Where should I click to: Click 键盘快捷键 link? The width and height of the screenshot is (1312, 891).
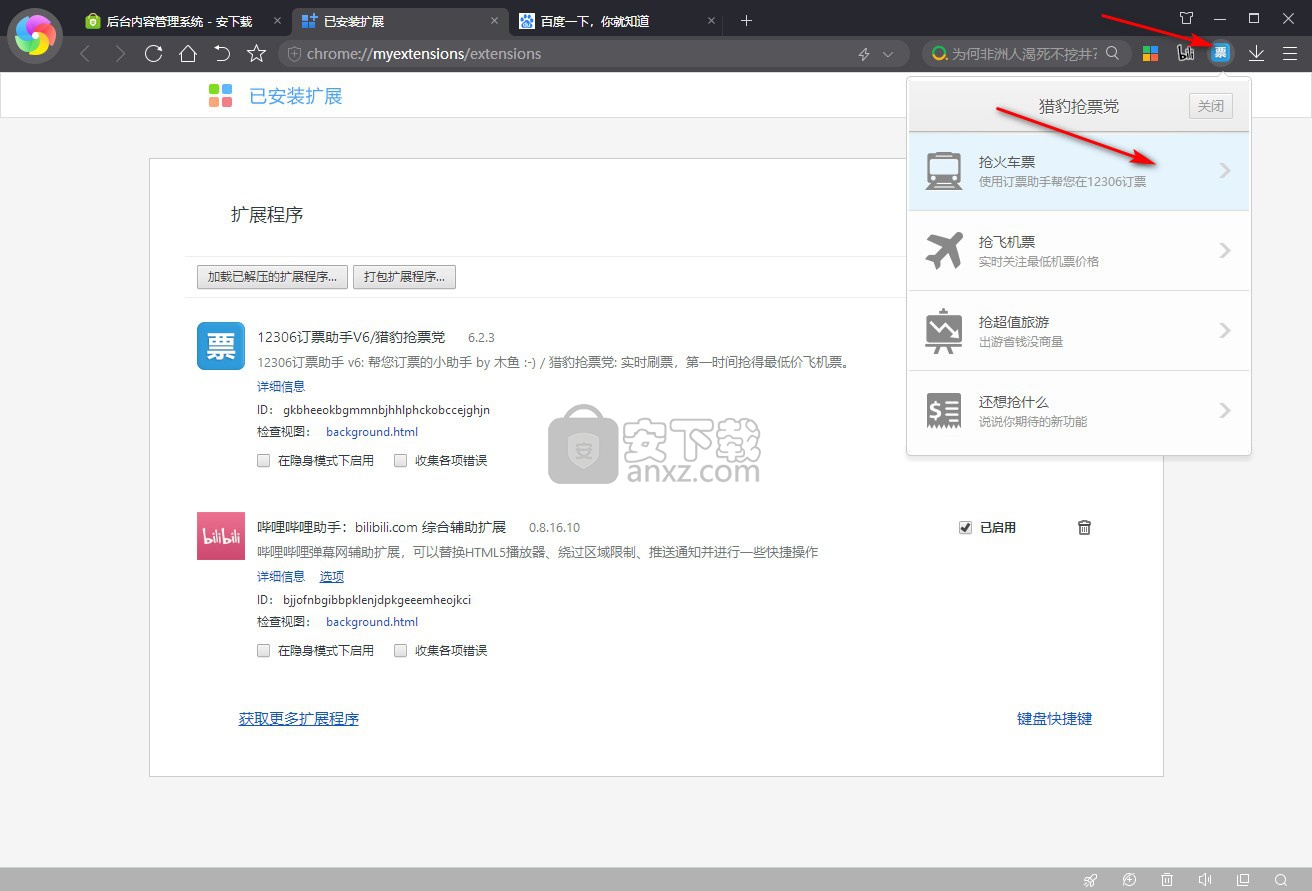point(1055,719)
